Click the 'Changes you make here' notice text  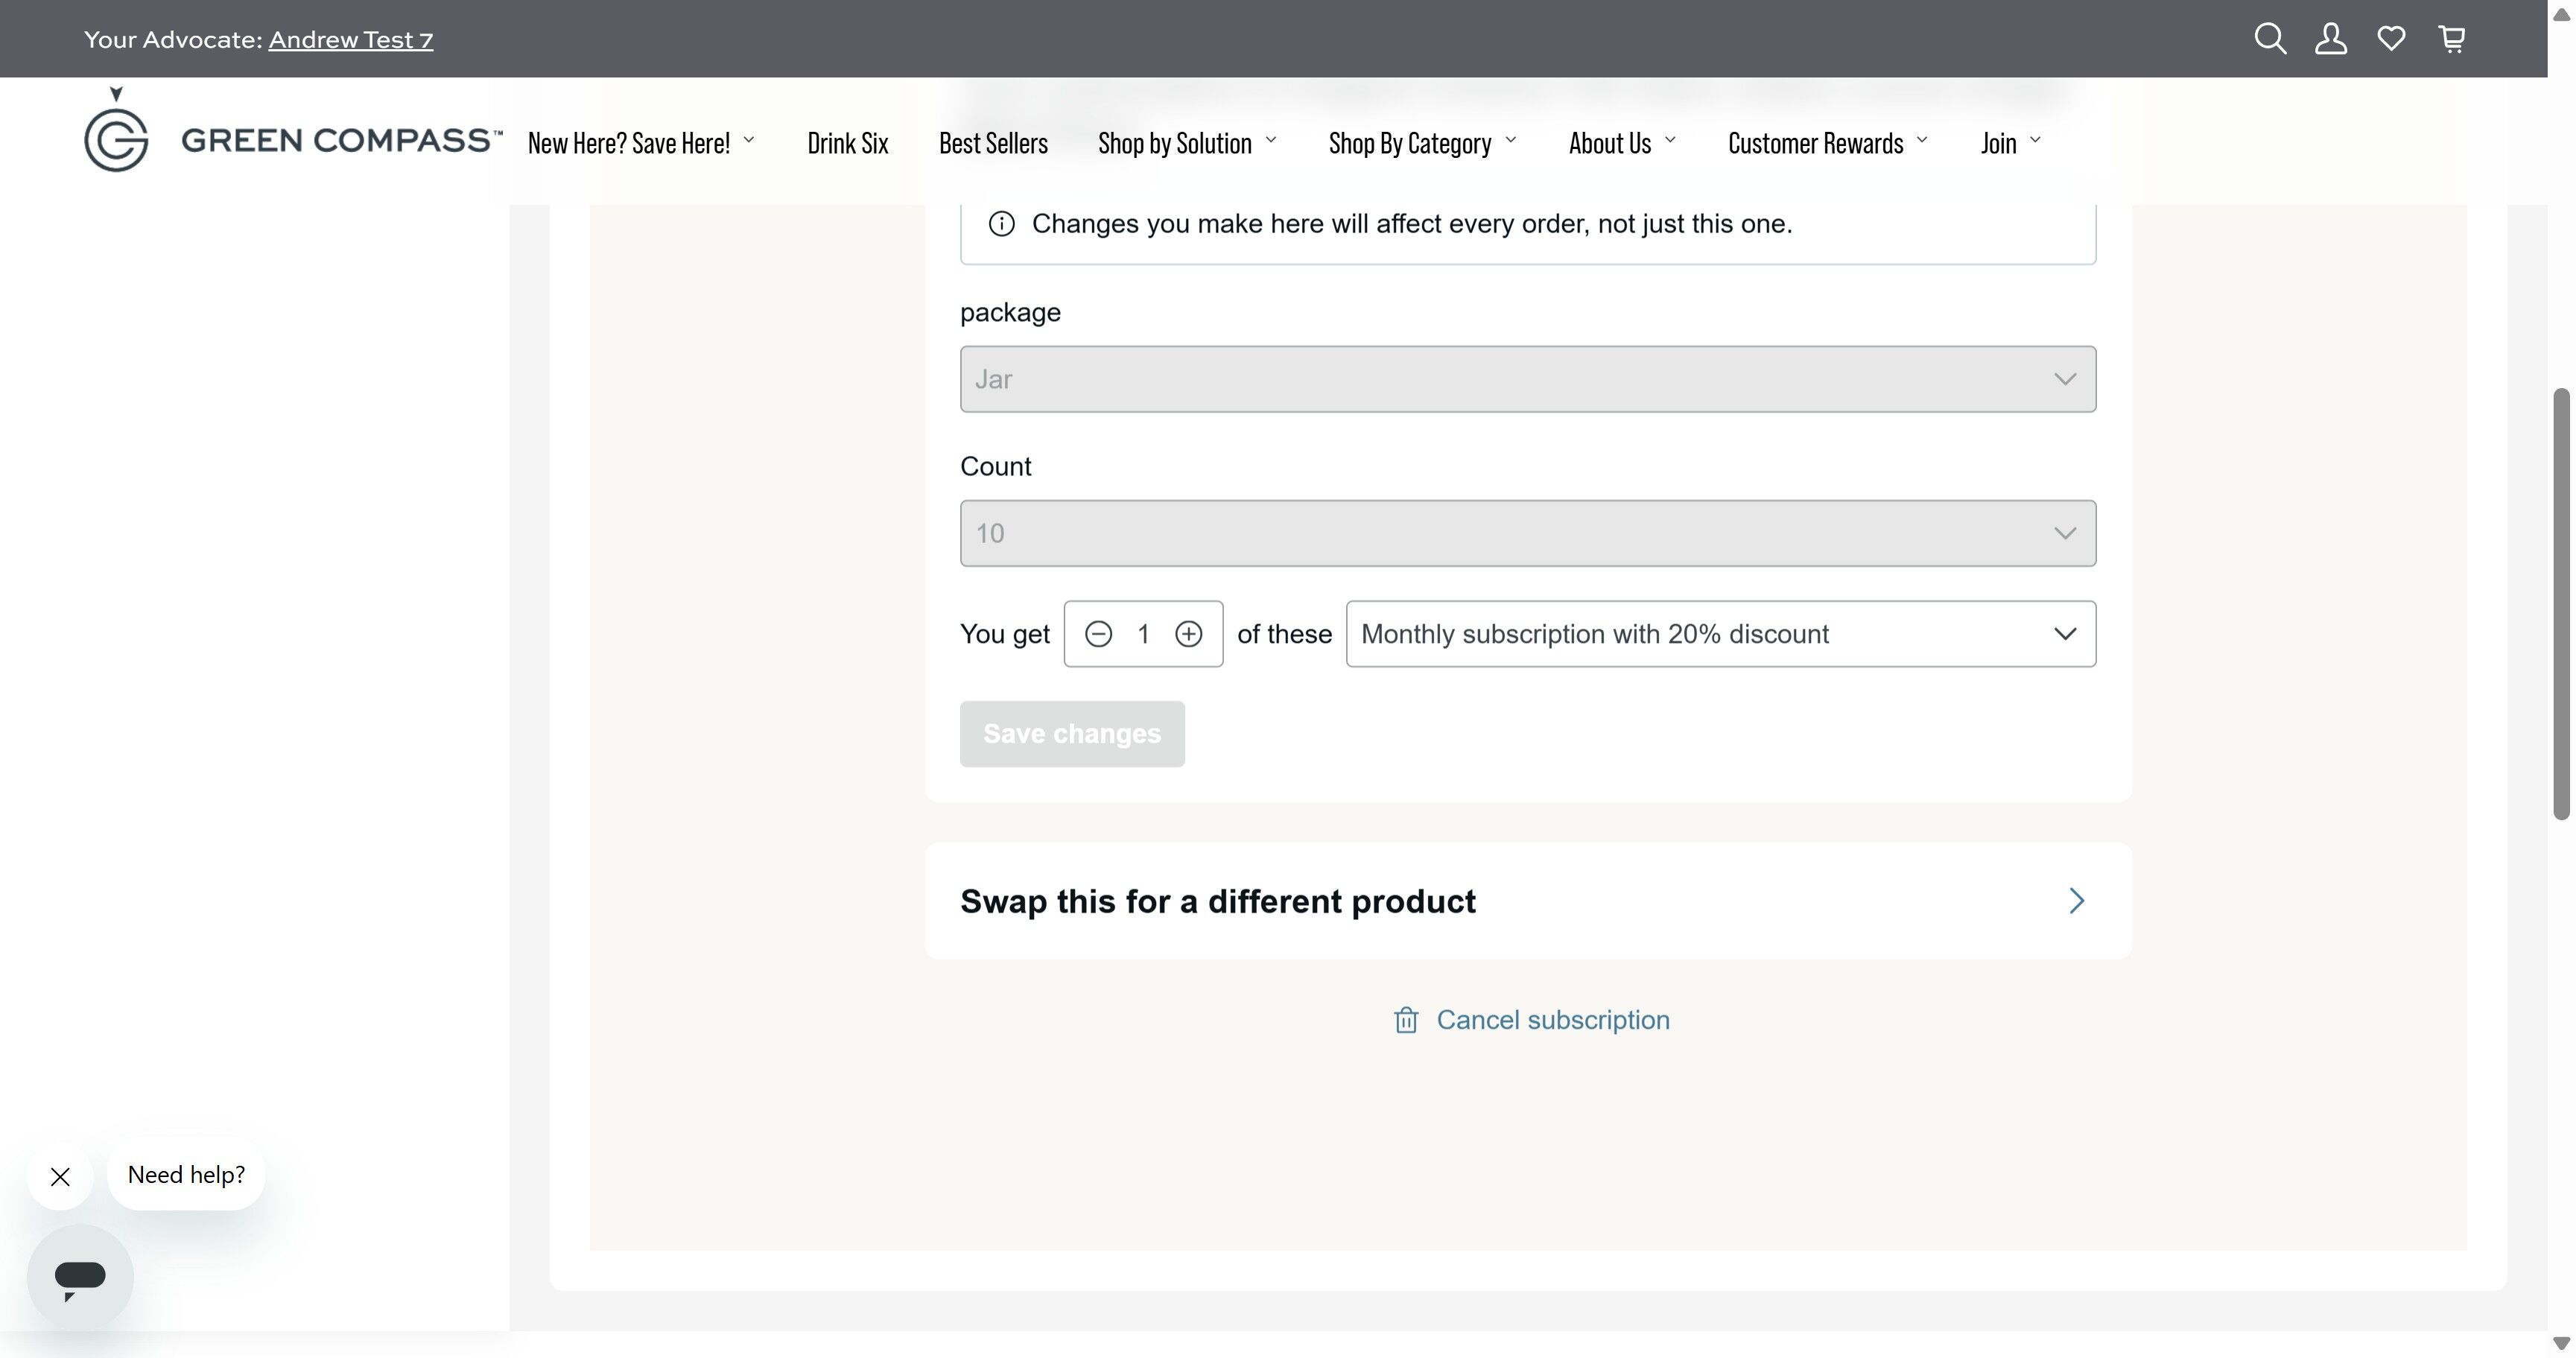coord(1412,224)
